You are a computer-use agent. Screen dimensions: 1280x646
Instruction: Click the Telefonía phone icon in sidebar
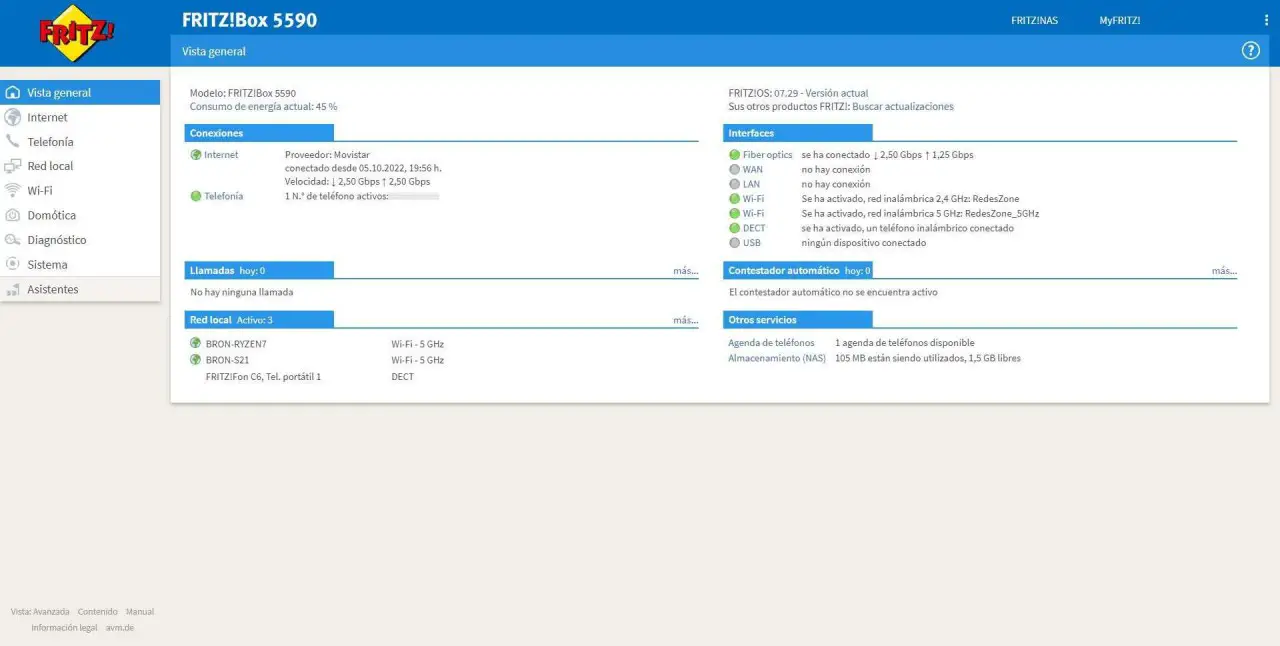click(x=13, y=142)
